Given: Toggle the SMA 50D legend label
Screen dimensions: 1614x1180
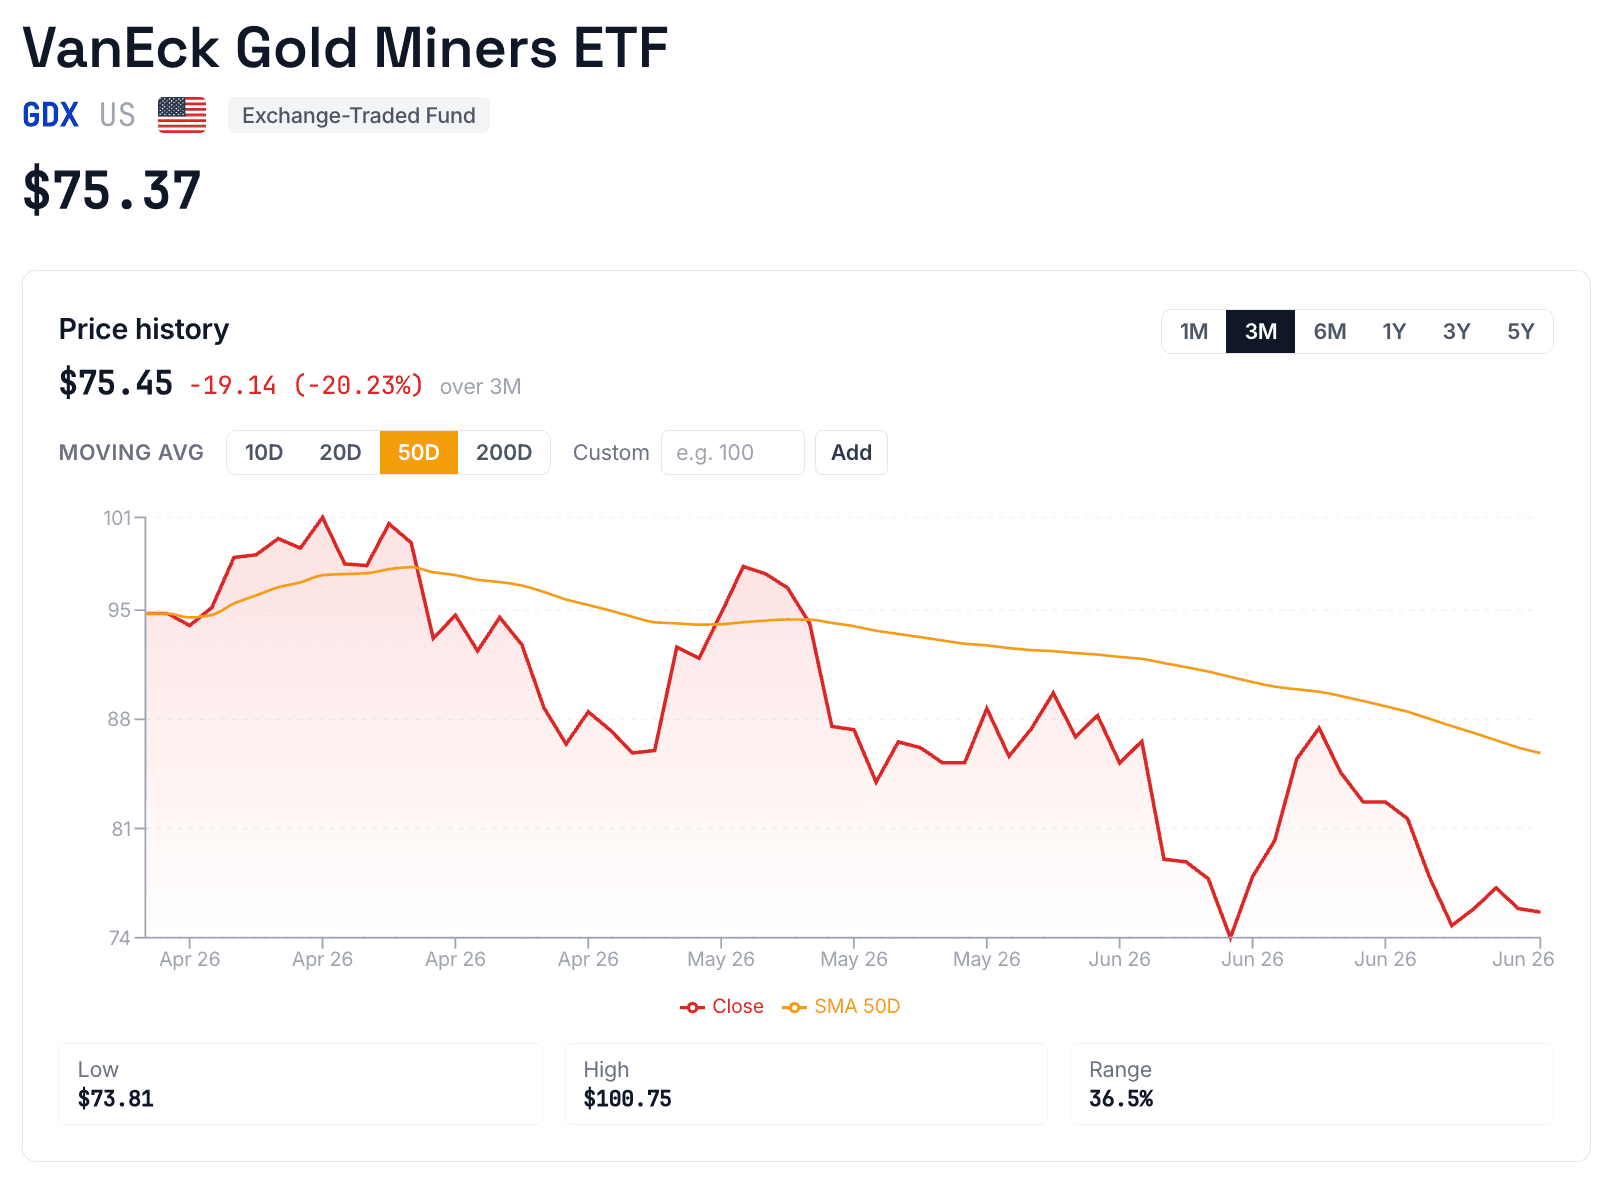Looking at the screenshot, I should 857,1007.
